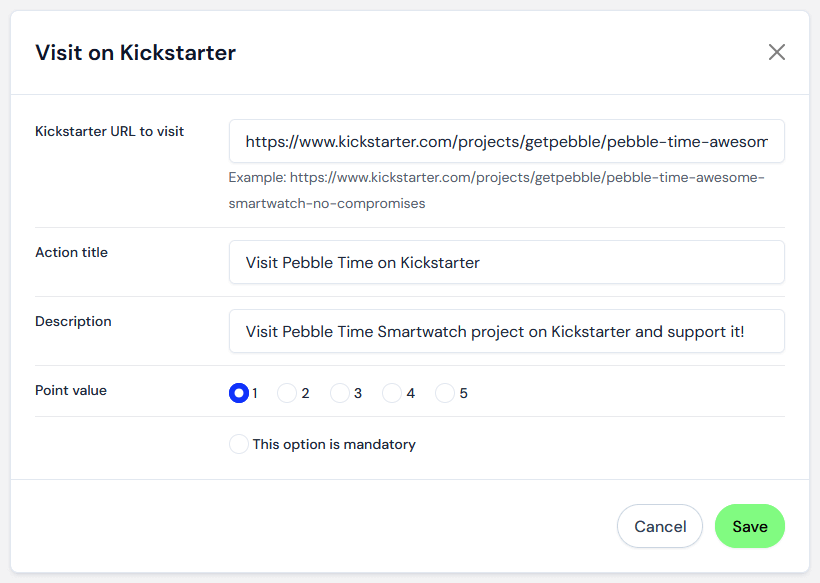Click the Kickstarter URL to visit field
The height and width of the screenshot is (583, 820).
pos(506,141)
